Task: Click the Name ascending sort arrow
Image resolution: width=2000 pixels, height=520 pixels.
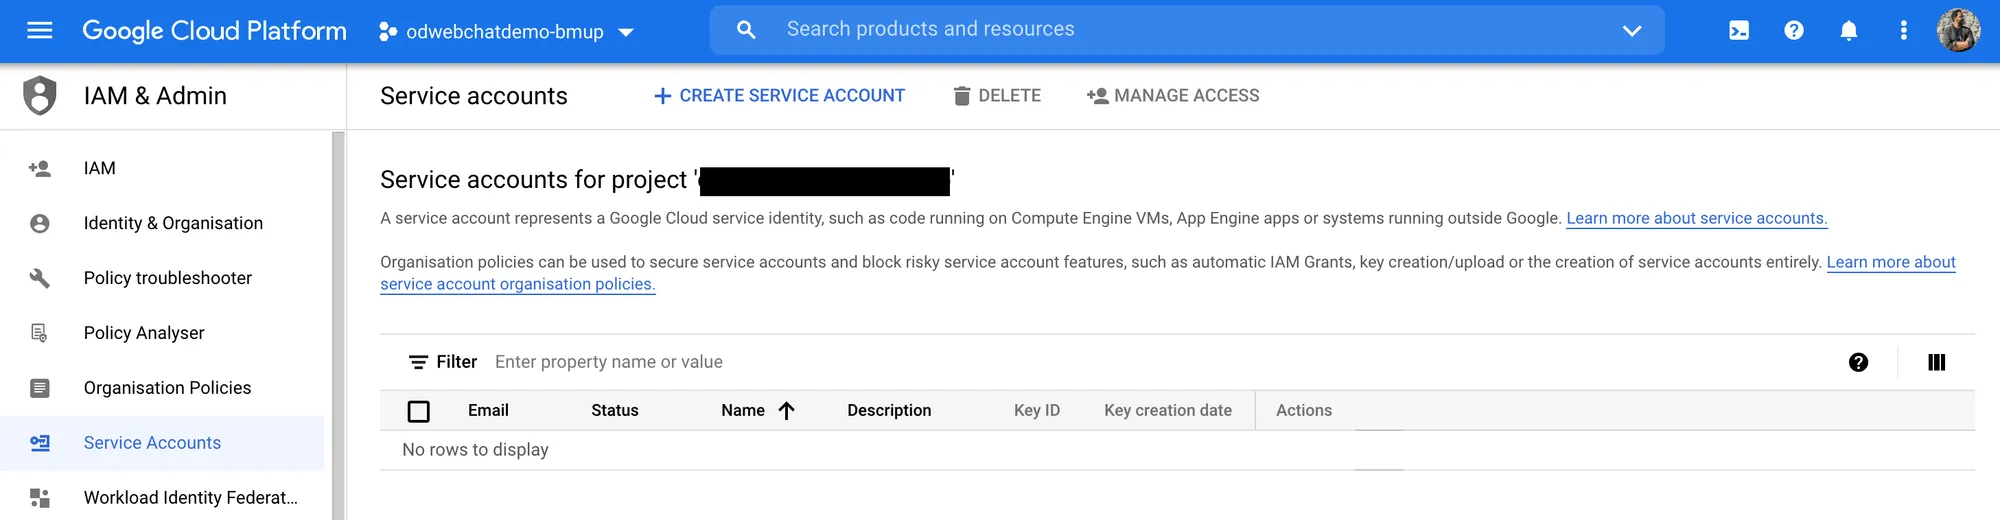Action: 787,410
